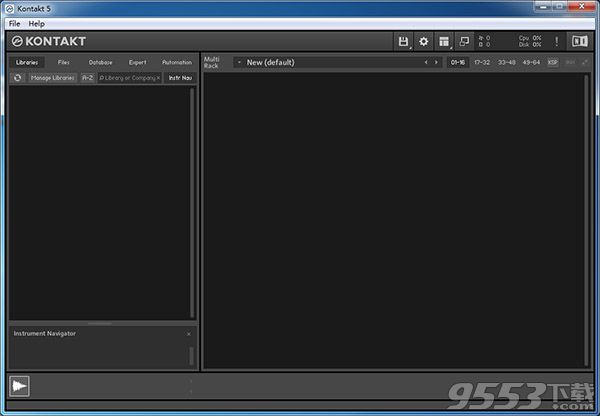Click the Cpu usage readout
This screenshot has height=416, width=600.
click(x=530, y=38)
